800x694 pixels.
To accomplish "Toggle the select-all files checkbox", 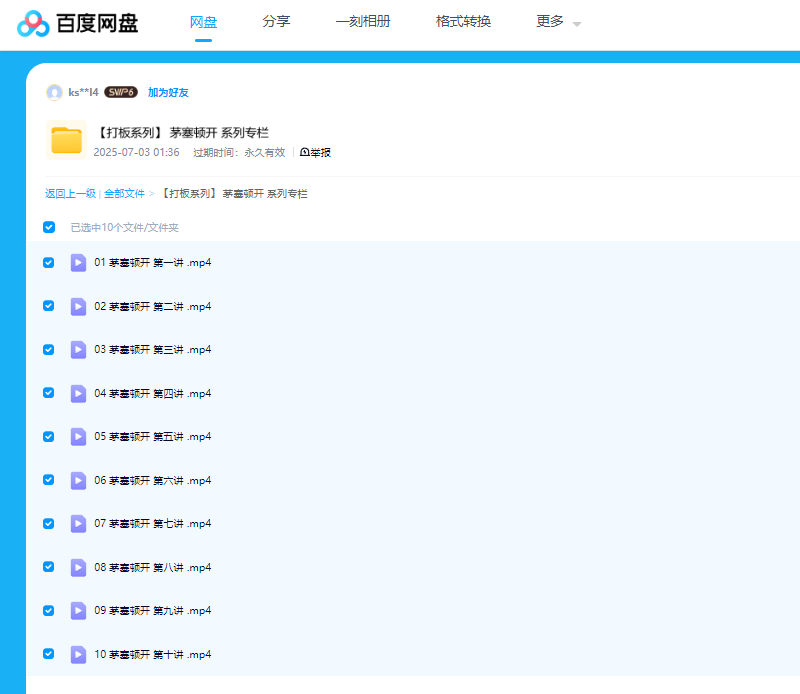I will [49, 227].
